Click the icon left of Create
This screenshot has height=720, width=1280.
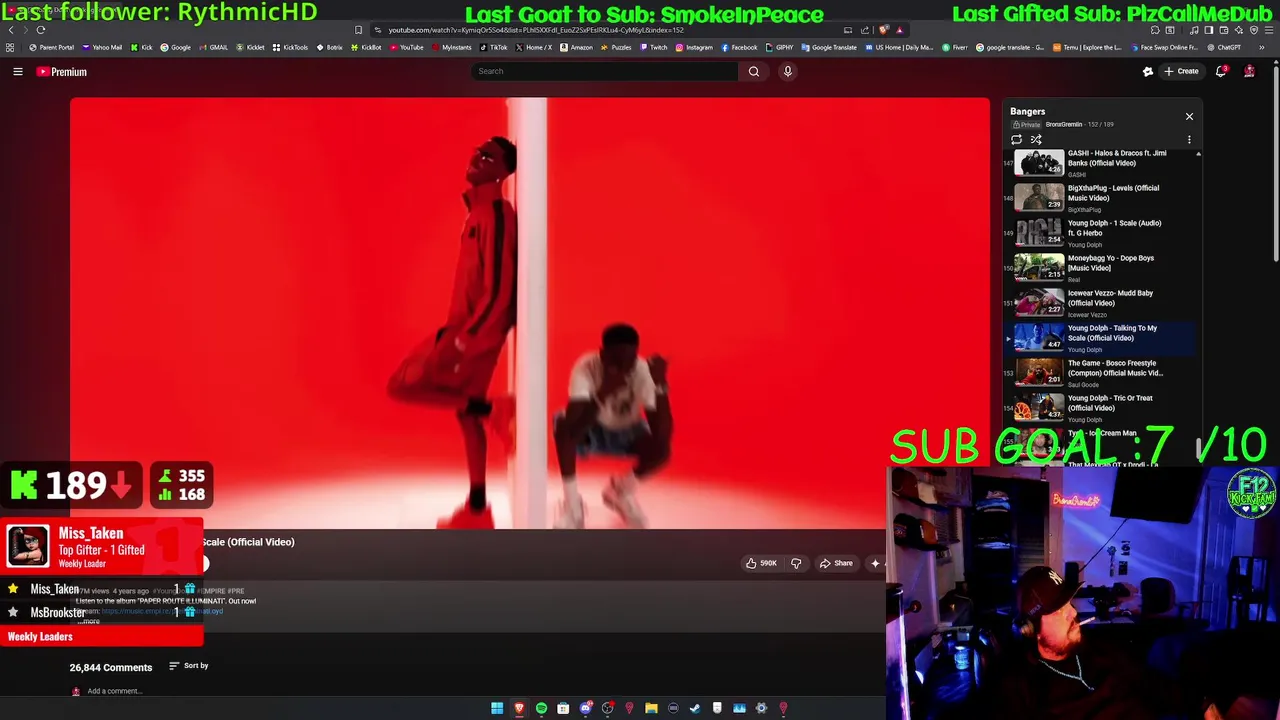pyautogui.click(x=1148, y=71)
